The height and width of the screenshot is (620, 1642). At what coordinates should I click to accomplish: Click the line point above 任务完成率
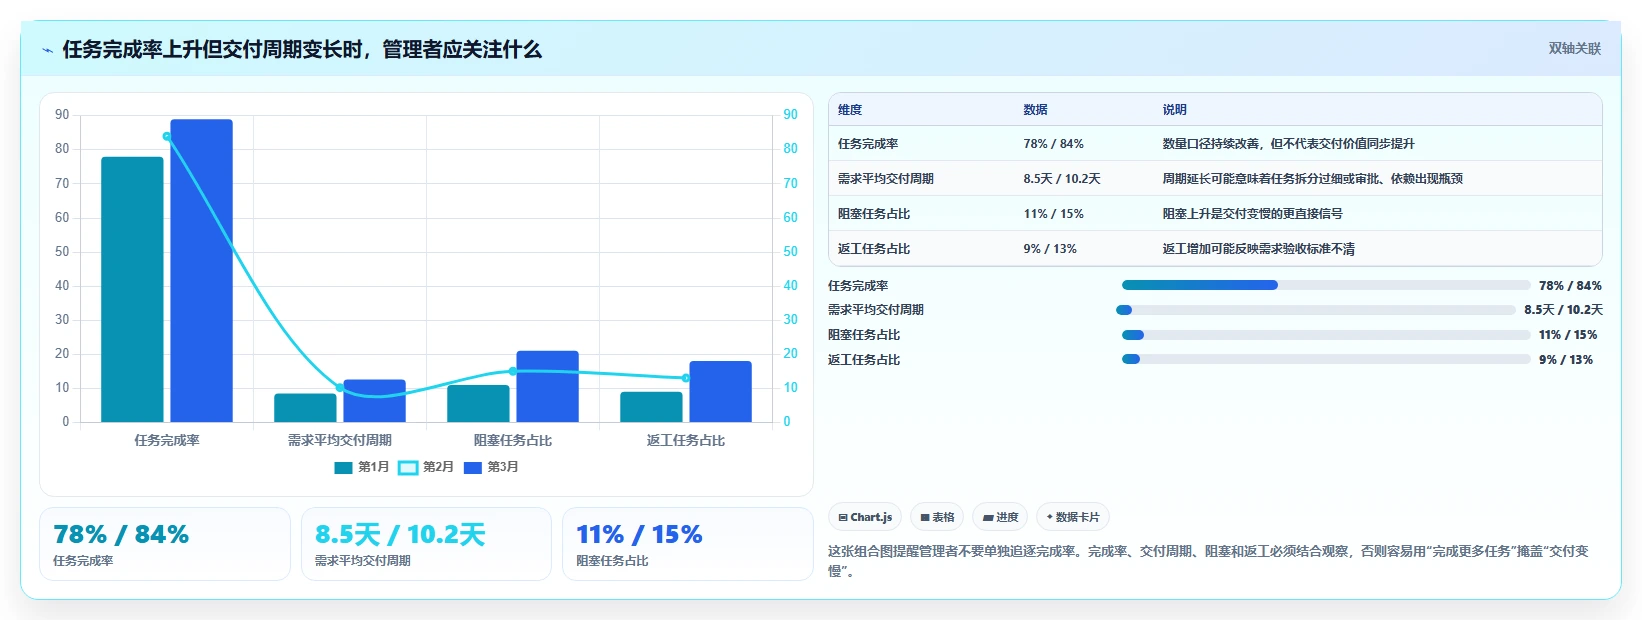(167, 137)
